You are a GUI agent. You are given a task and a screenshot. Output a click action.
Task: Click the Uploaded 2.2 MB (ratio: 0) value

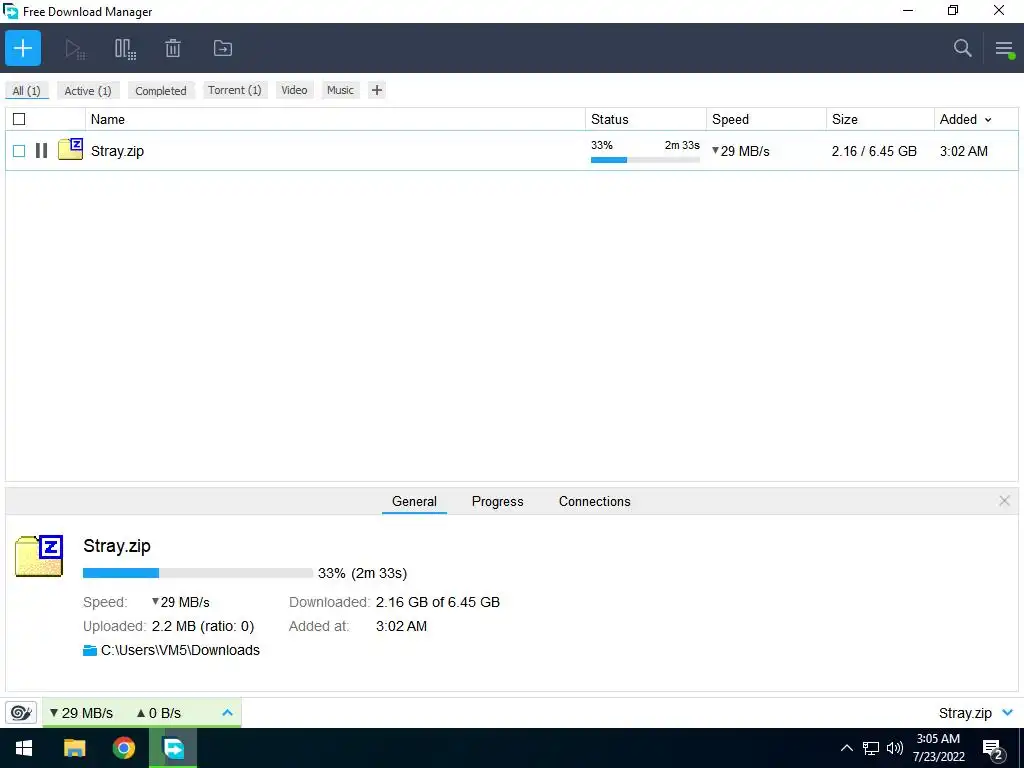[202, 626]
